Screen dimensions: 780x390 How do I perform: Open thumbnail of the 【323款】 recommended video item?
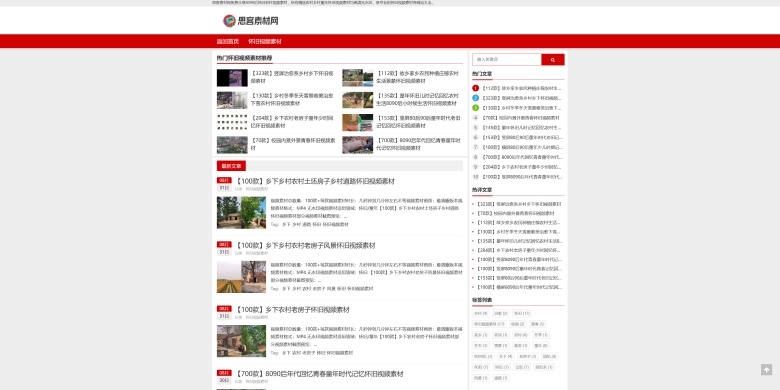(232, 78)
